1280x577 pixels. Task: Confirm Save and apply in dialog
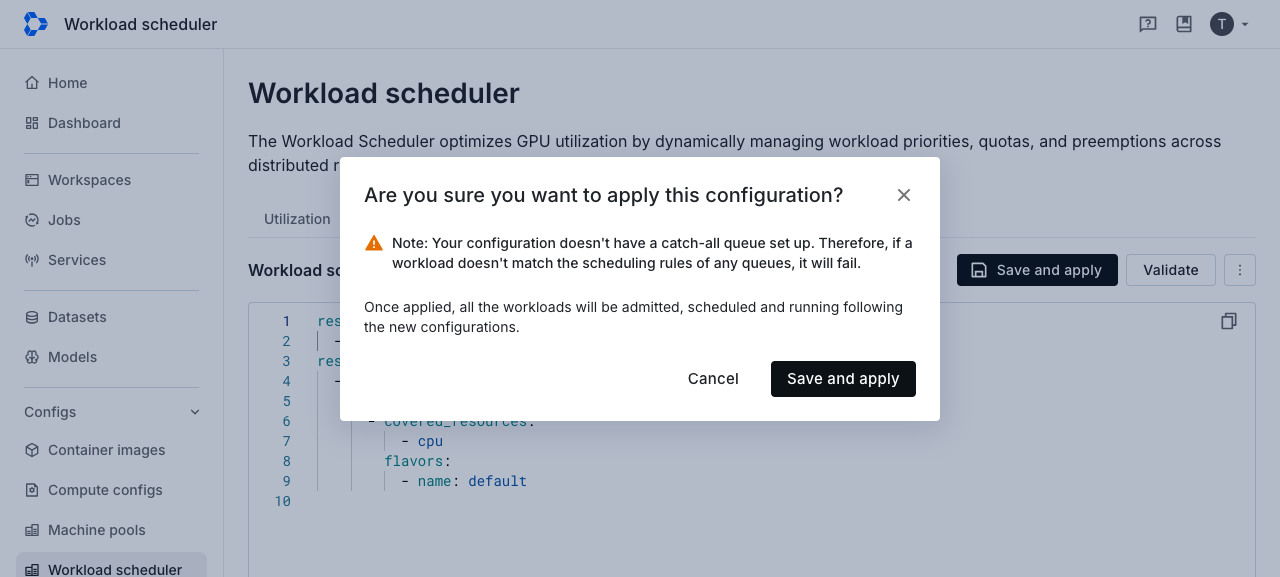[x=843, y=379]
